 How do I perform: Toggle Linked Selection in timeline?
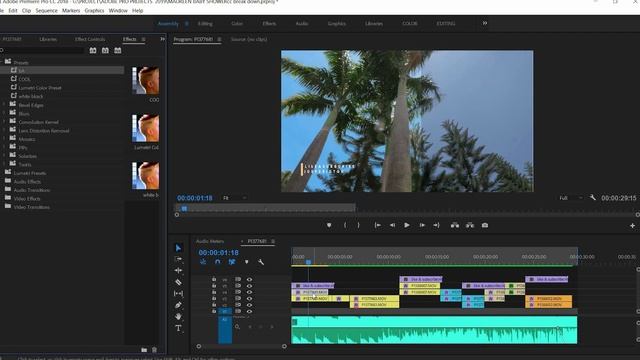[x=232, y=262]
